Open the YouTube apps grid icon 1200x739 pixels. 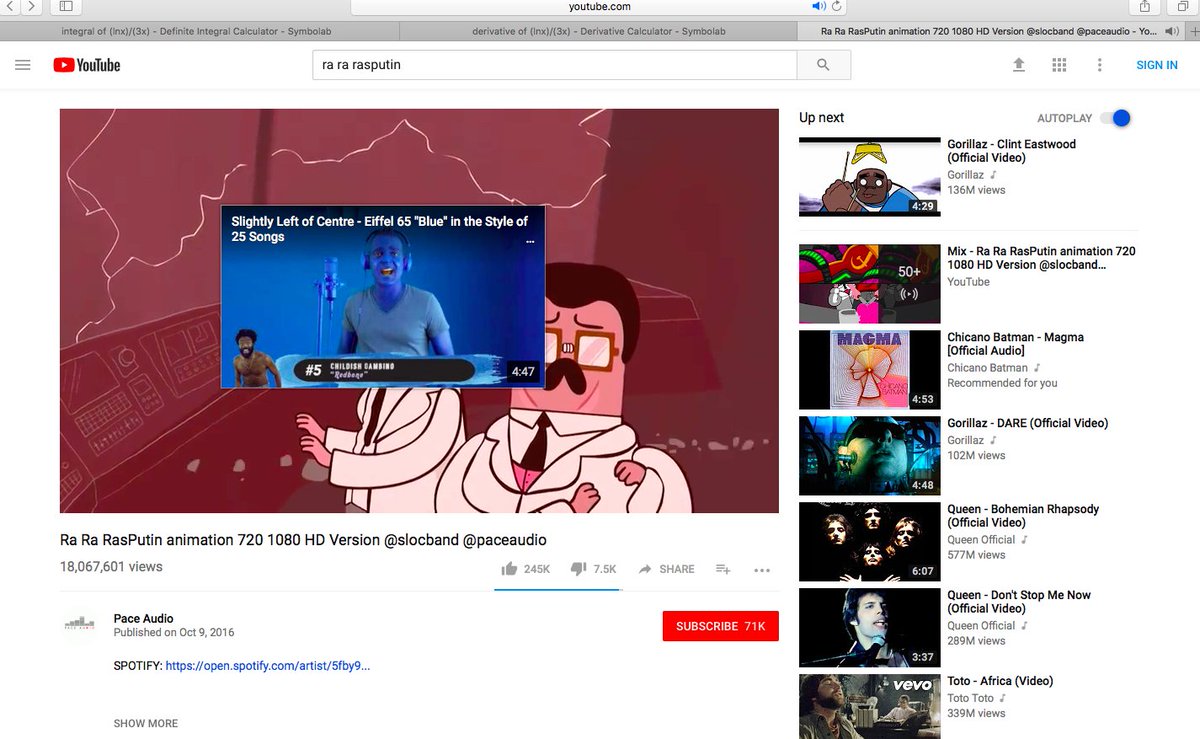click(1059, 65)
